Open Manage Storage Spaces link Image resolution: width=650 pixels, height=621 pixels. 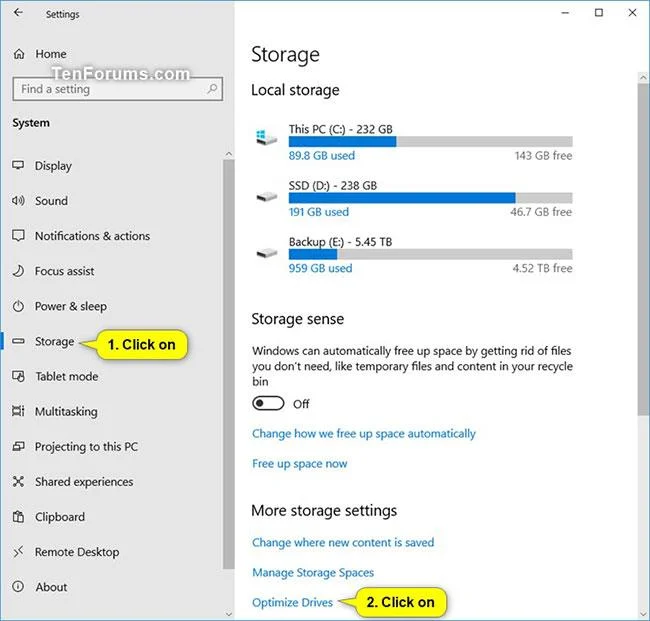point(313,572)
